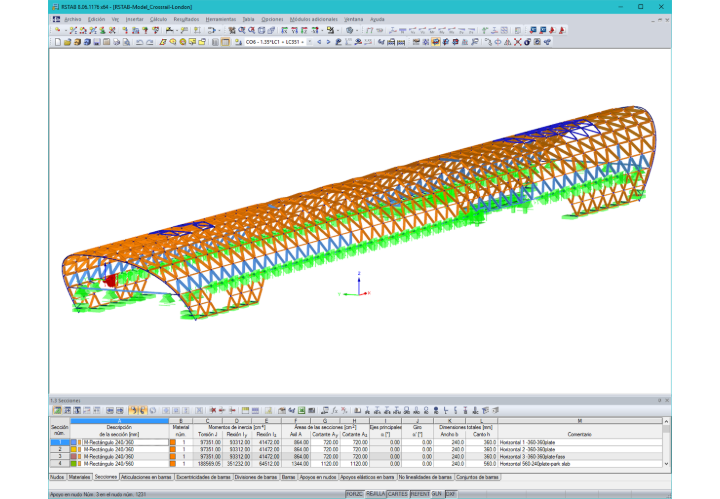Click the isometric box view icon

[x=262, y=30]
